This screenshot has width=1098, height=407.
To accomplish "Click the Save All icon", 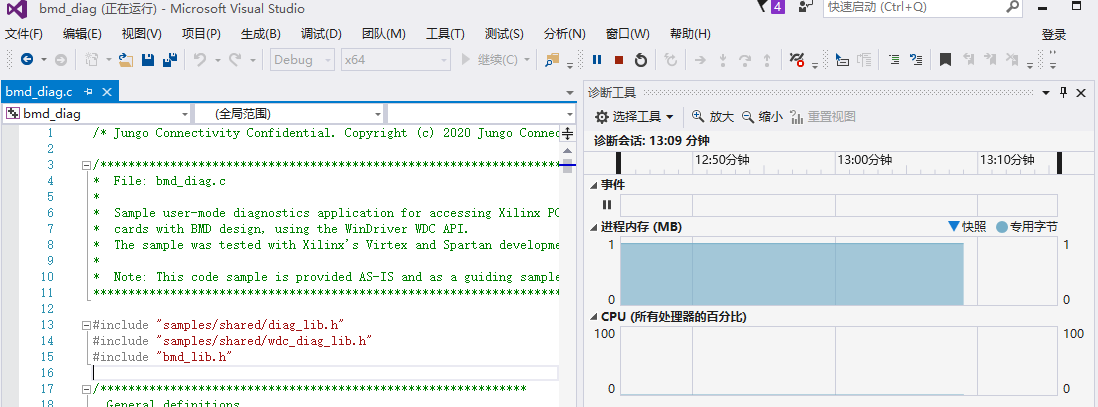I will pyautogui.click(x=169, y=60).
